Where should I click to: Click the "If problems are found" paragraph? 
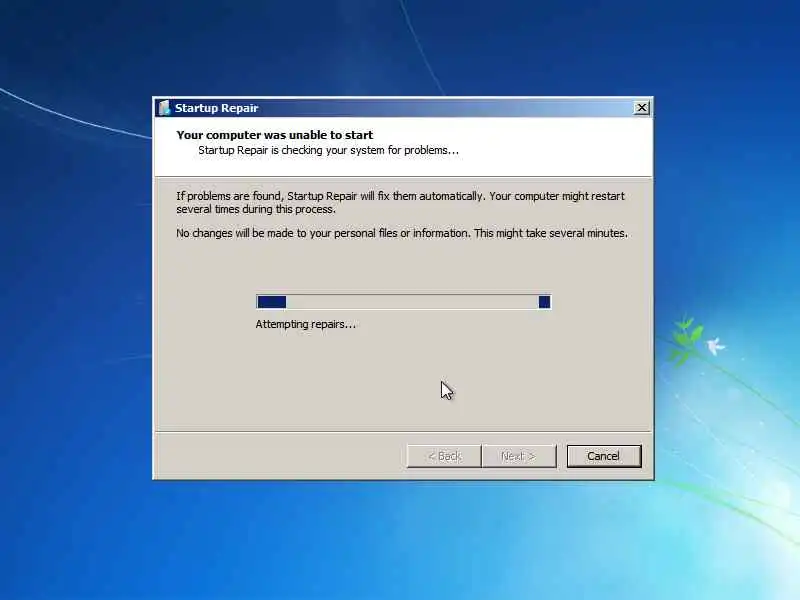(x=401, y=203)
